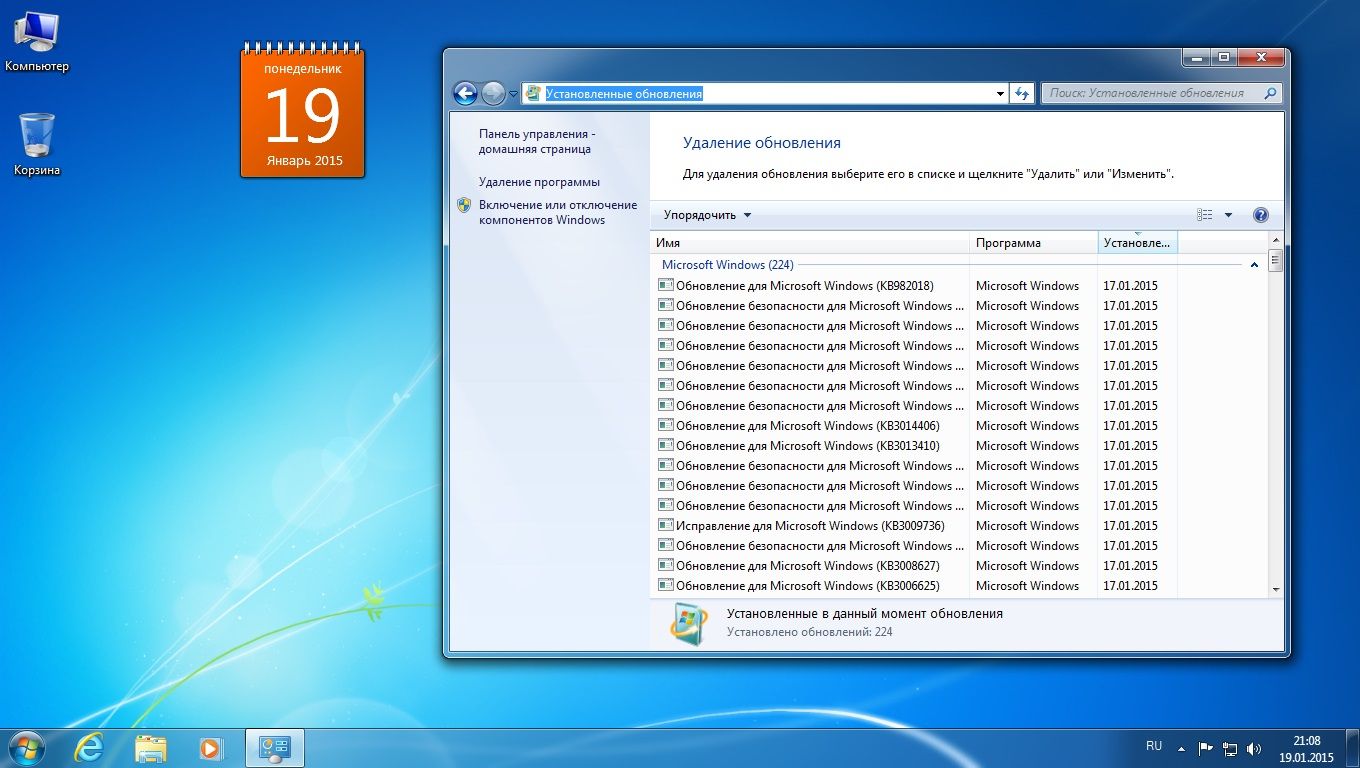Select the Microsoft Windows (224) group label
Screen dimensions: 1360x768
click(x=727, y=265)
